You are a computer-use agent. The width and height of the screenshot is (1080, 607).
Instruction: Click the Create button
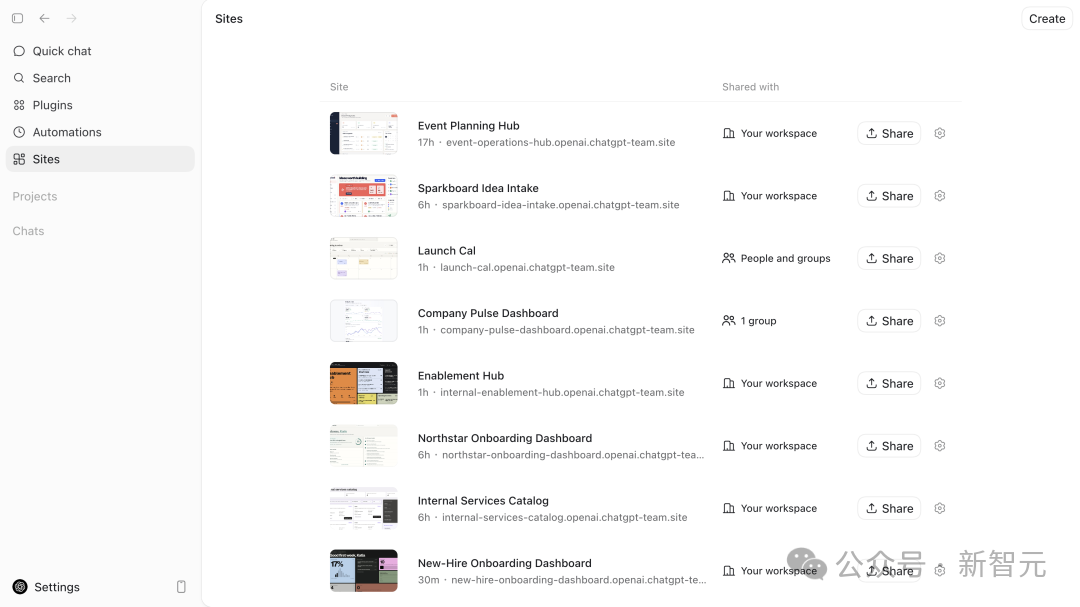point(1046,19)
